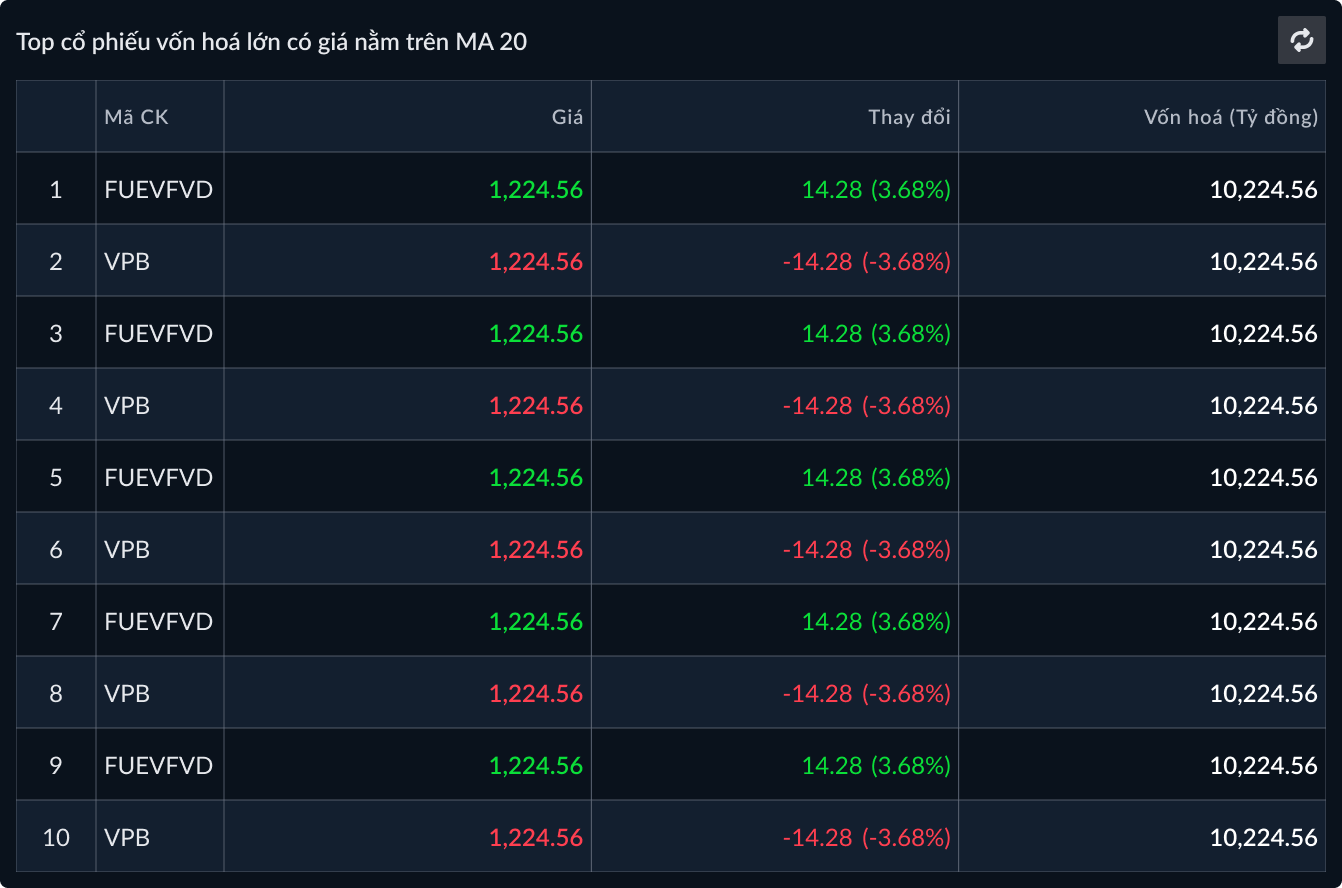This screenshot has height=888, width=1342.
Task: Click the market cap value in row 5
Action: 1263,477
